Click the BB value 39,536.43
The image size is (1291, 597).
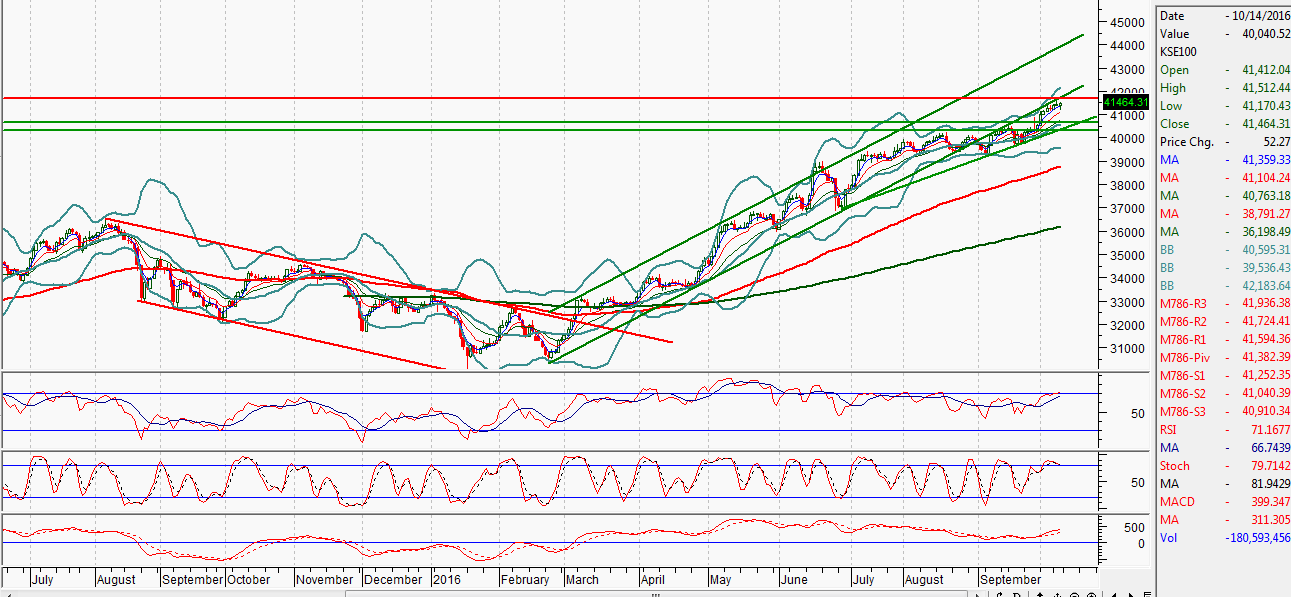pos(1265,268)
